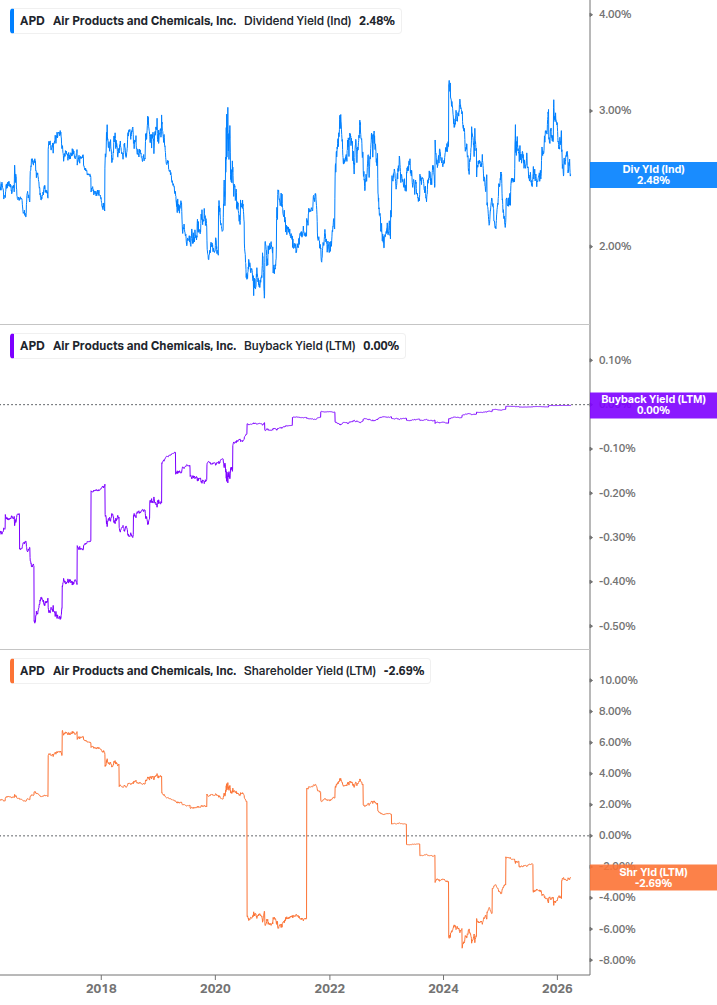Click the -6.00% tick on shareholder yield axis
The width and height of the screenshot is (717, 1005).
(618, 929)
